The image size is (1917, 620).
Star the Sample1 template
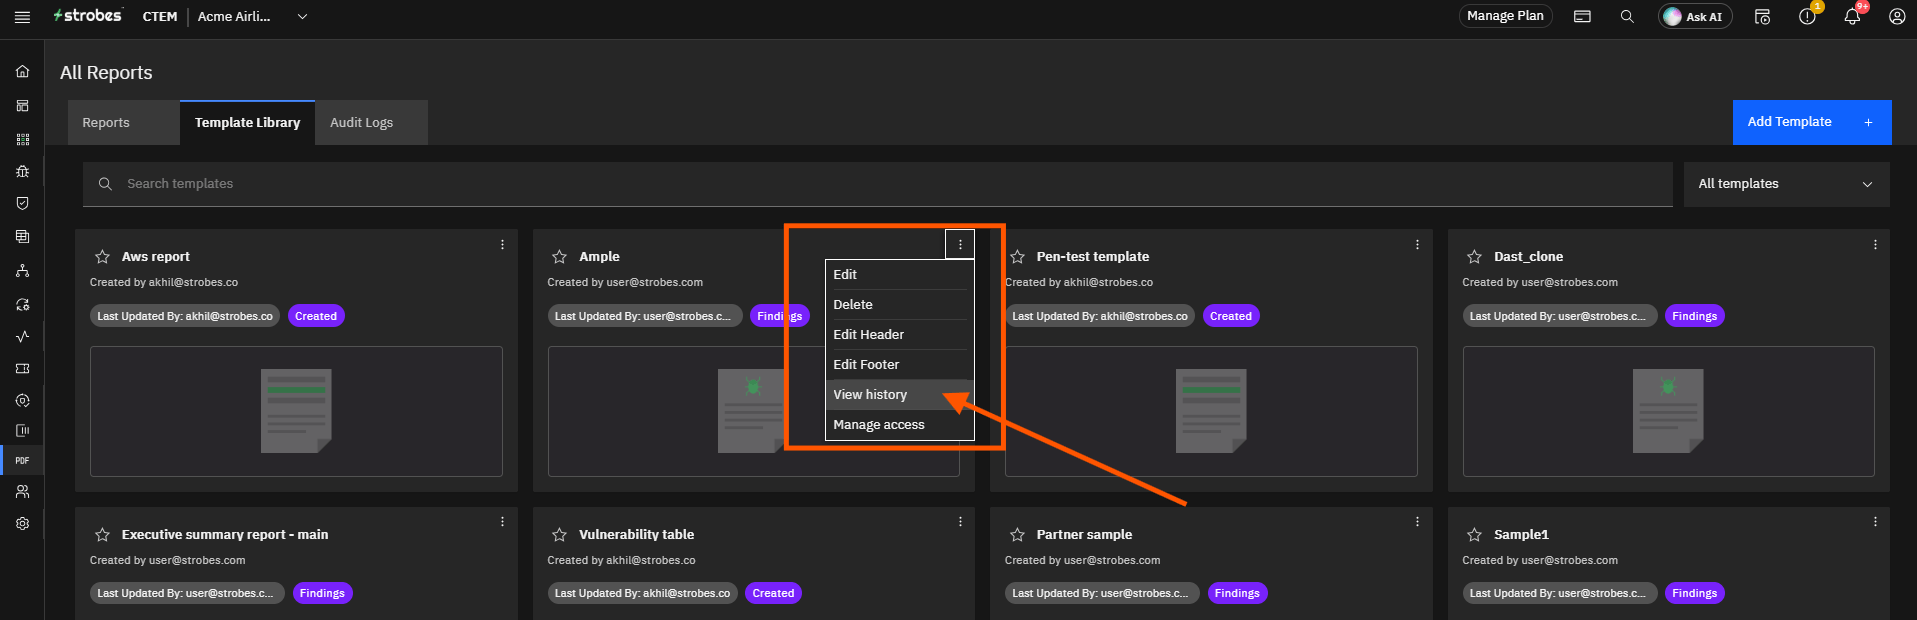coord(1474,535)
